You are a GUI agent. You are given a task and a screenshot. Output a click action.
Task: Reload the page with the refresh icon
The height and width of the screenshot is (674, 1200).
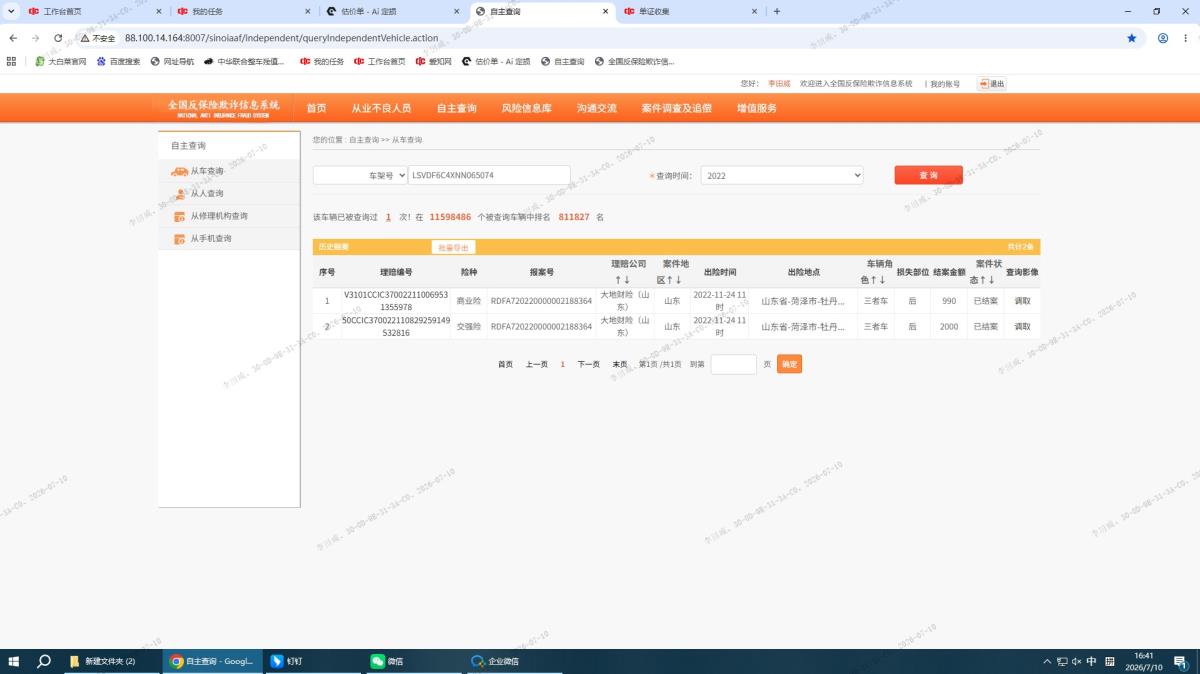[58, 38]
